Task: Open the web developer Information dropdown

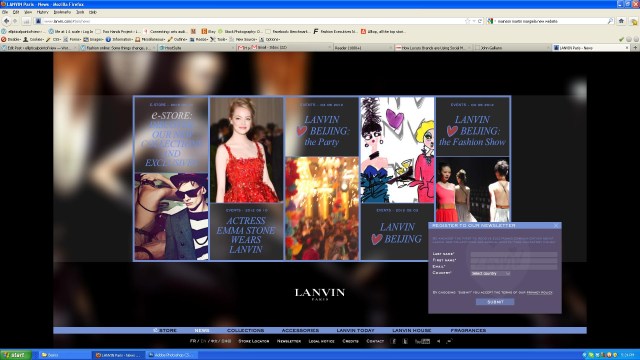Action: click(119, 40)
